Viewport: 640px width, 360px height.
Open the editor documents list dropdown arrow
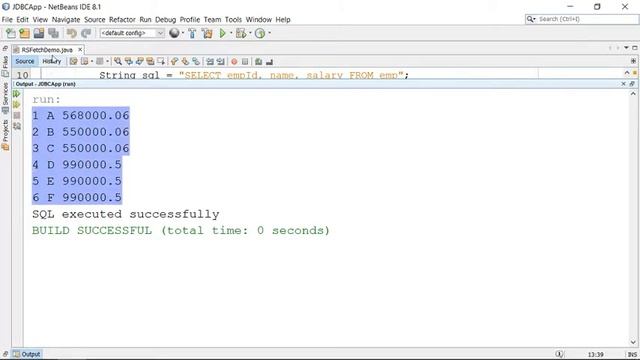626,48
